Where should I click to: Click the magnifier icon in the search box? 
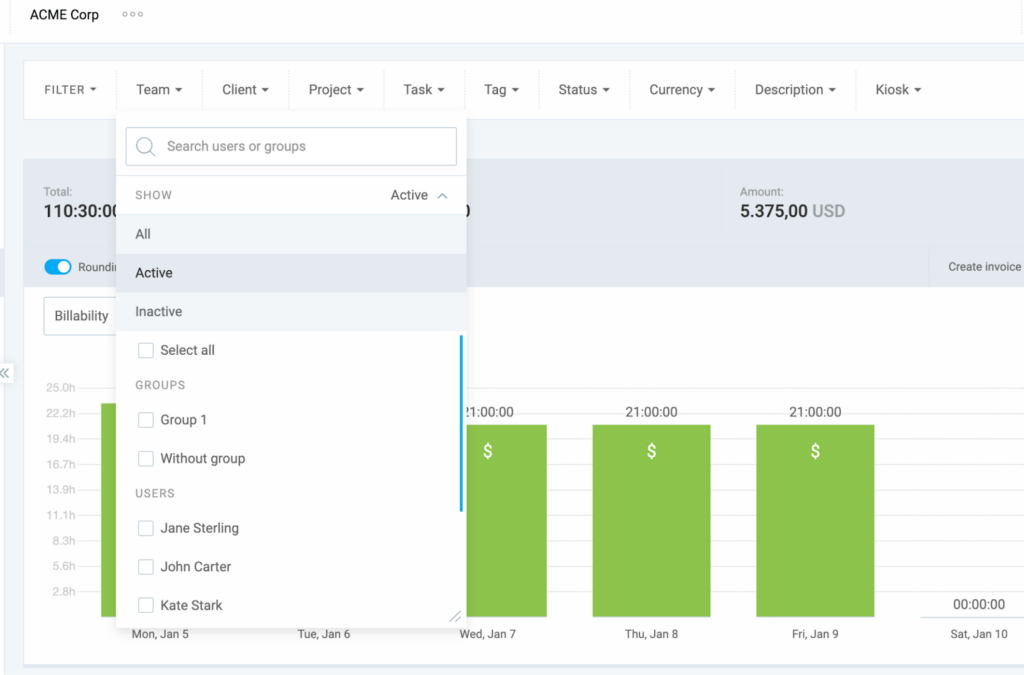click(x=146, y=147)
